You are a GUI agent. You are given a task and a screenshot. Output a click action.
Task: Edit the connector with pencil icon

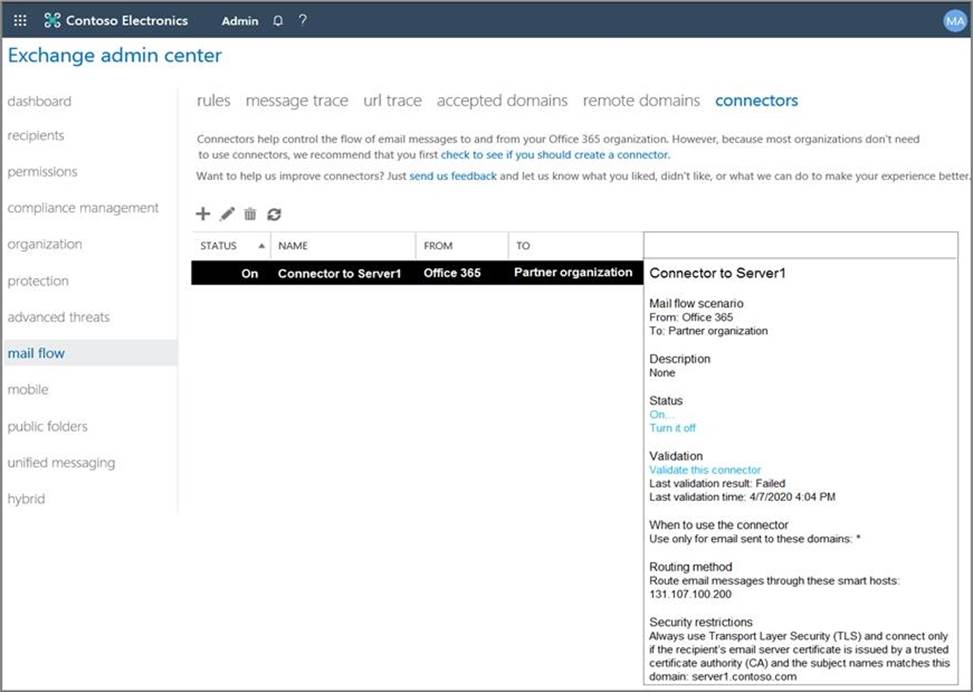227,214
